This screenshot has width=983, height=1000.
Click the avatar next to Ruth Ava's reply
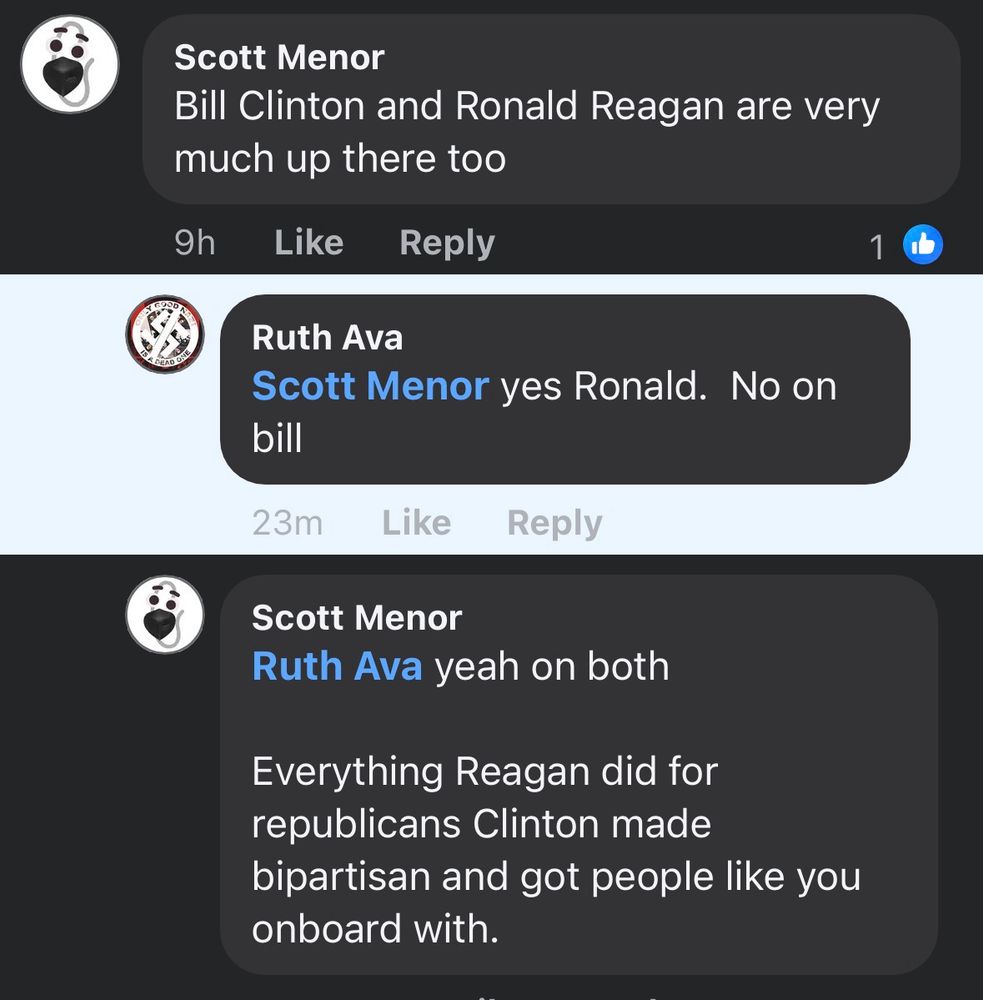point(164,336)
